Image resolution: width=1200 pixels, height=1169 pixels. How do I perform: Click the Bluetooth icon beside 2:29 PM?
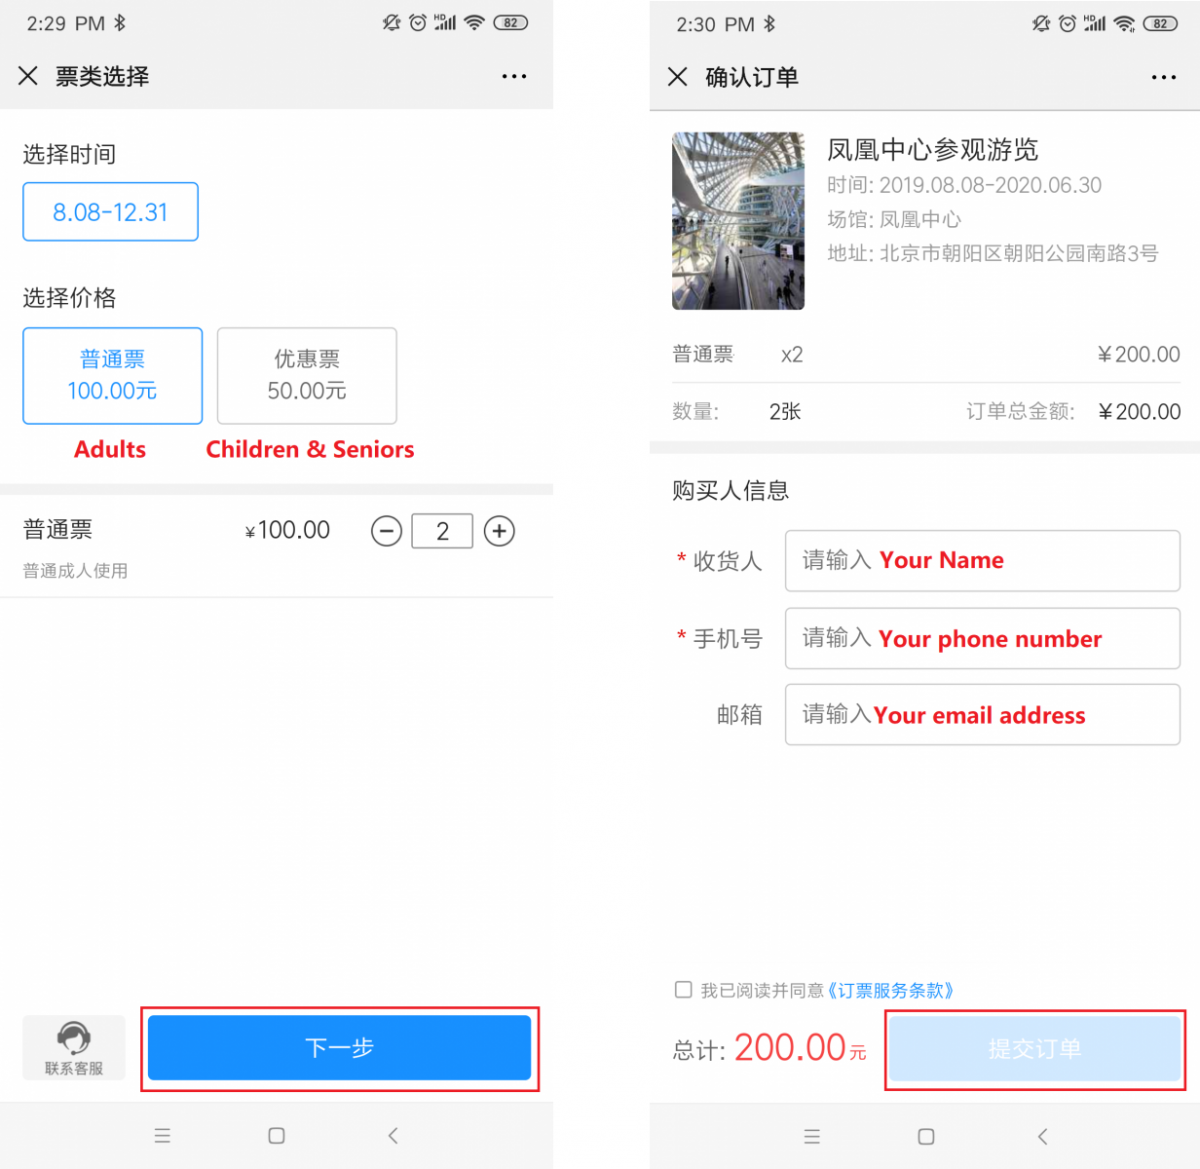tap(120, 23)
